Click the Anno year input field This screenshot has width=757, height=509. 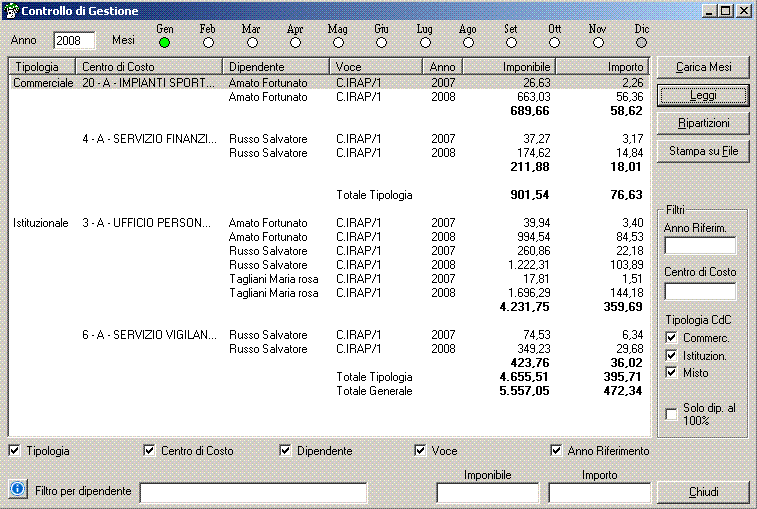pyautogui.click(x=74, y=41)
